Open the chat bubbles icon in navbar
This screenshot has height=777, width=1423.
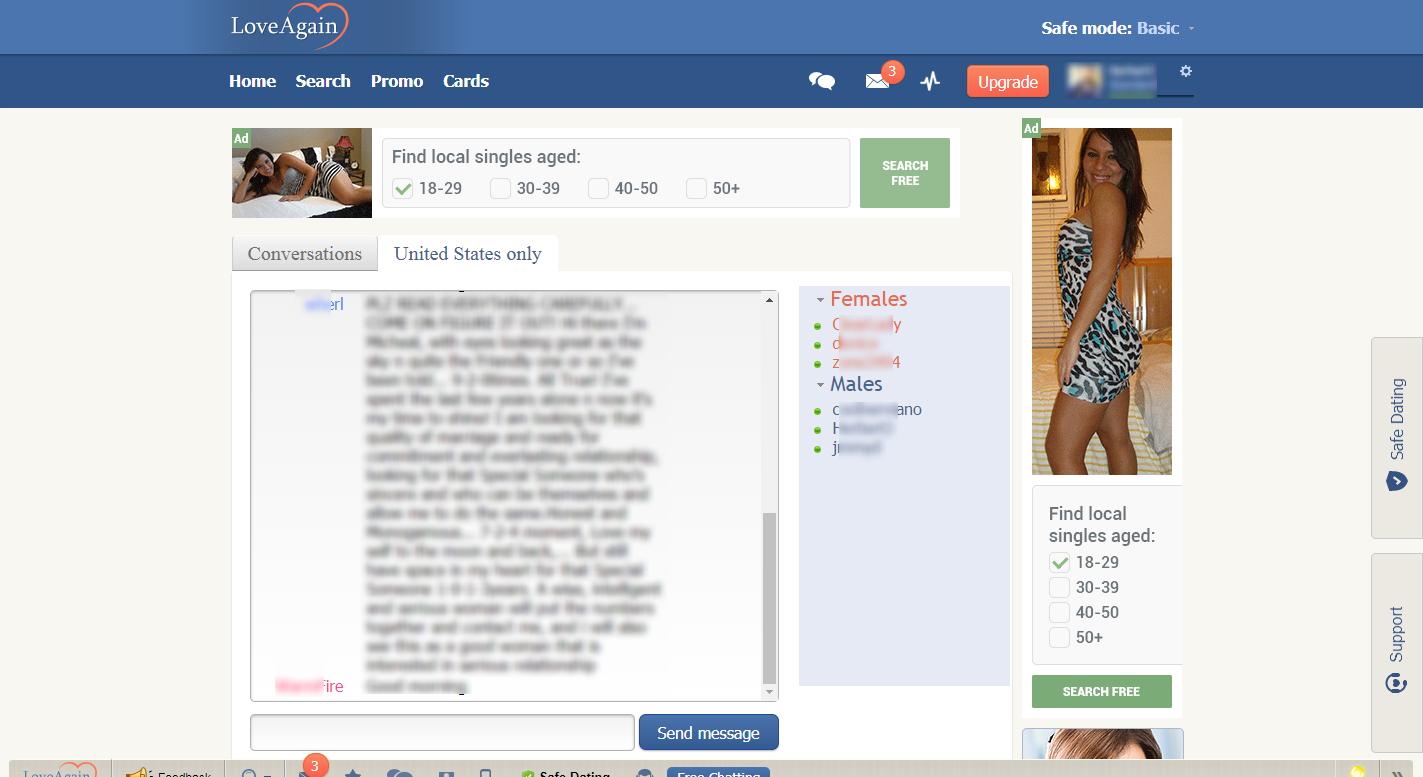pyautogui.click(x=821, y=81)
